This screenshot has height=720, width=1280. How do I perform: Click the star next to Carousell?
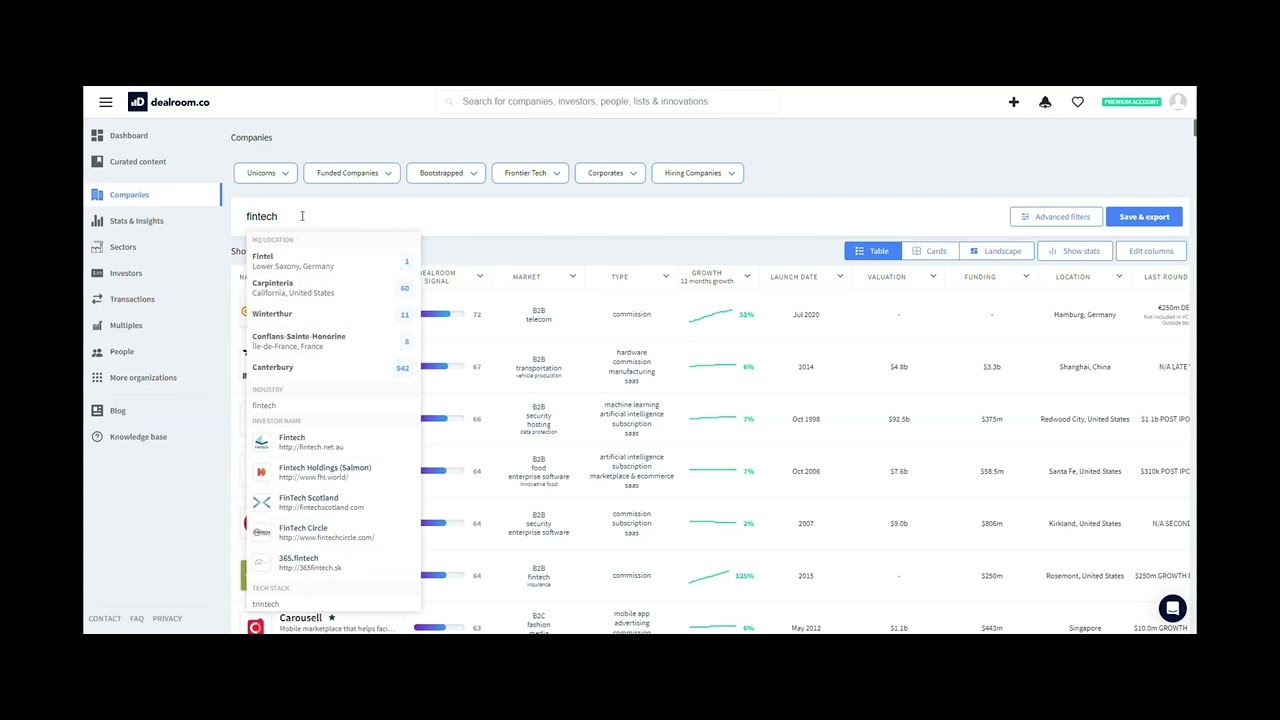[x=332, y=618]
